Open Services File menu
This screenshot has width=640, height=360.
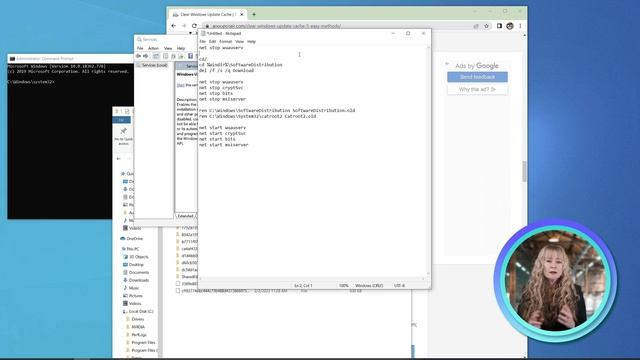140,48
